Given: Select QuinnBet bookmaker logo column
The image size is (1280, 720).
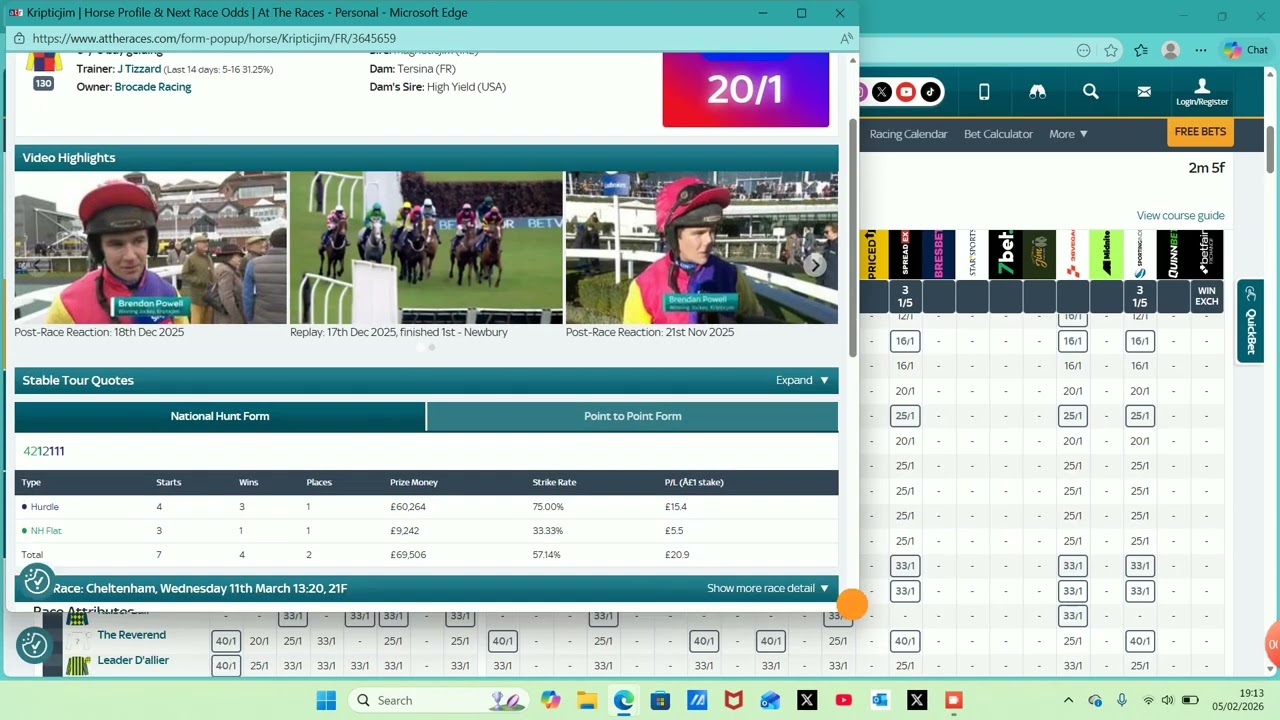Looking at the screenshot, I should (1173, 255).
